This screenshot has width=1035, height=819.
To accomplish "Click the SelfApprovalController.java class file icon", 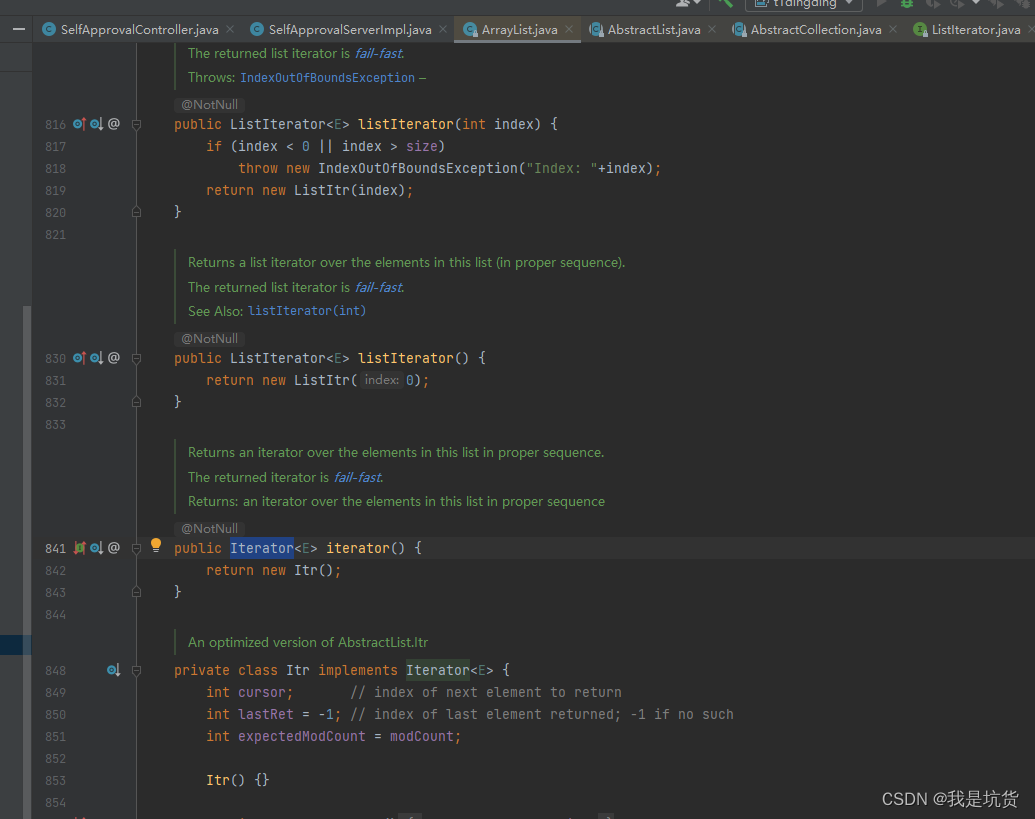I will 49,29.
